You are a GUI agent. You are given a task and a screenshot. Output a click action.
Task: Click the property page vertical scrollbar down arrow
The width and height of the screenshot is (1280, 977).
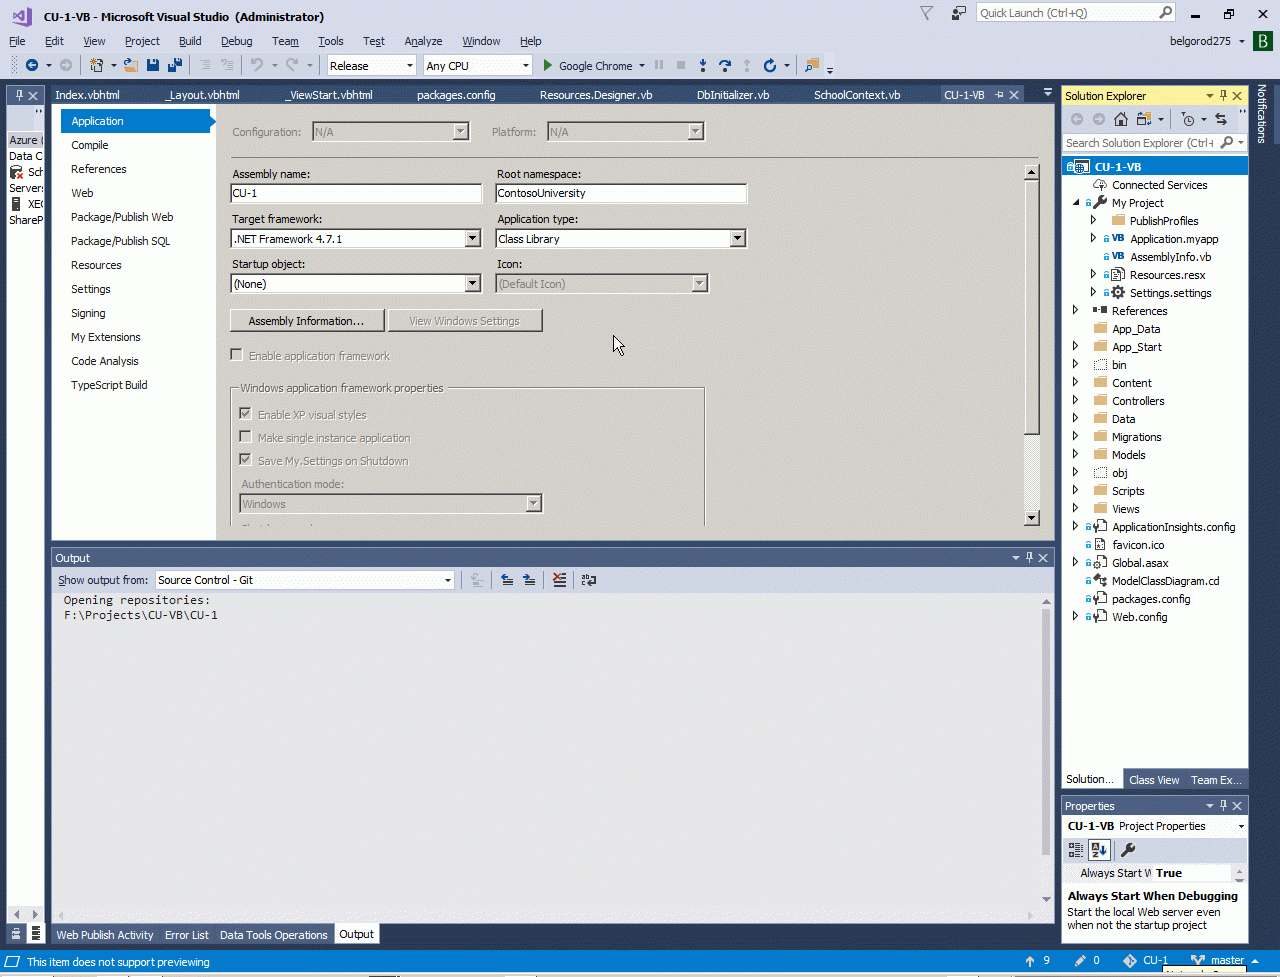pos(1032,518)
